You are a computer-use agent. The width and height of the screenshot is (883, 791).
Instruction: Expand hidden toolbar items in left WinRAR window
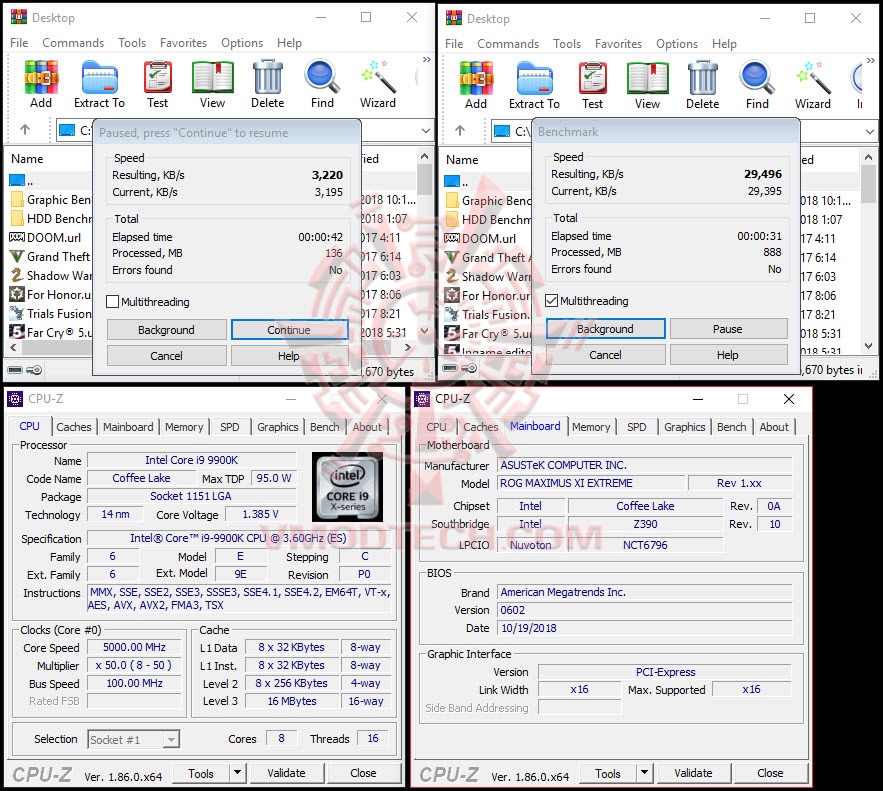[426, 60]
